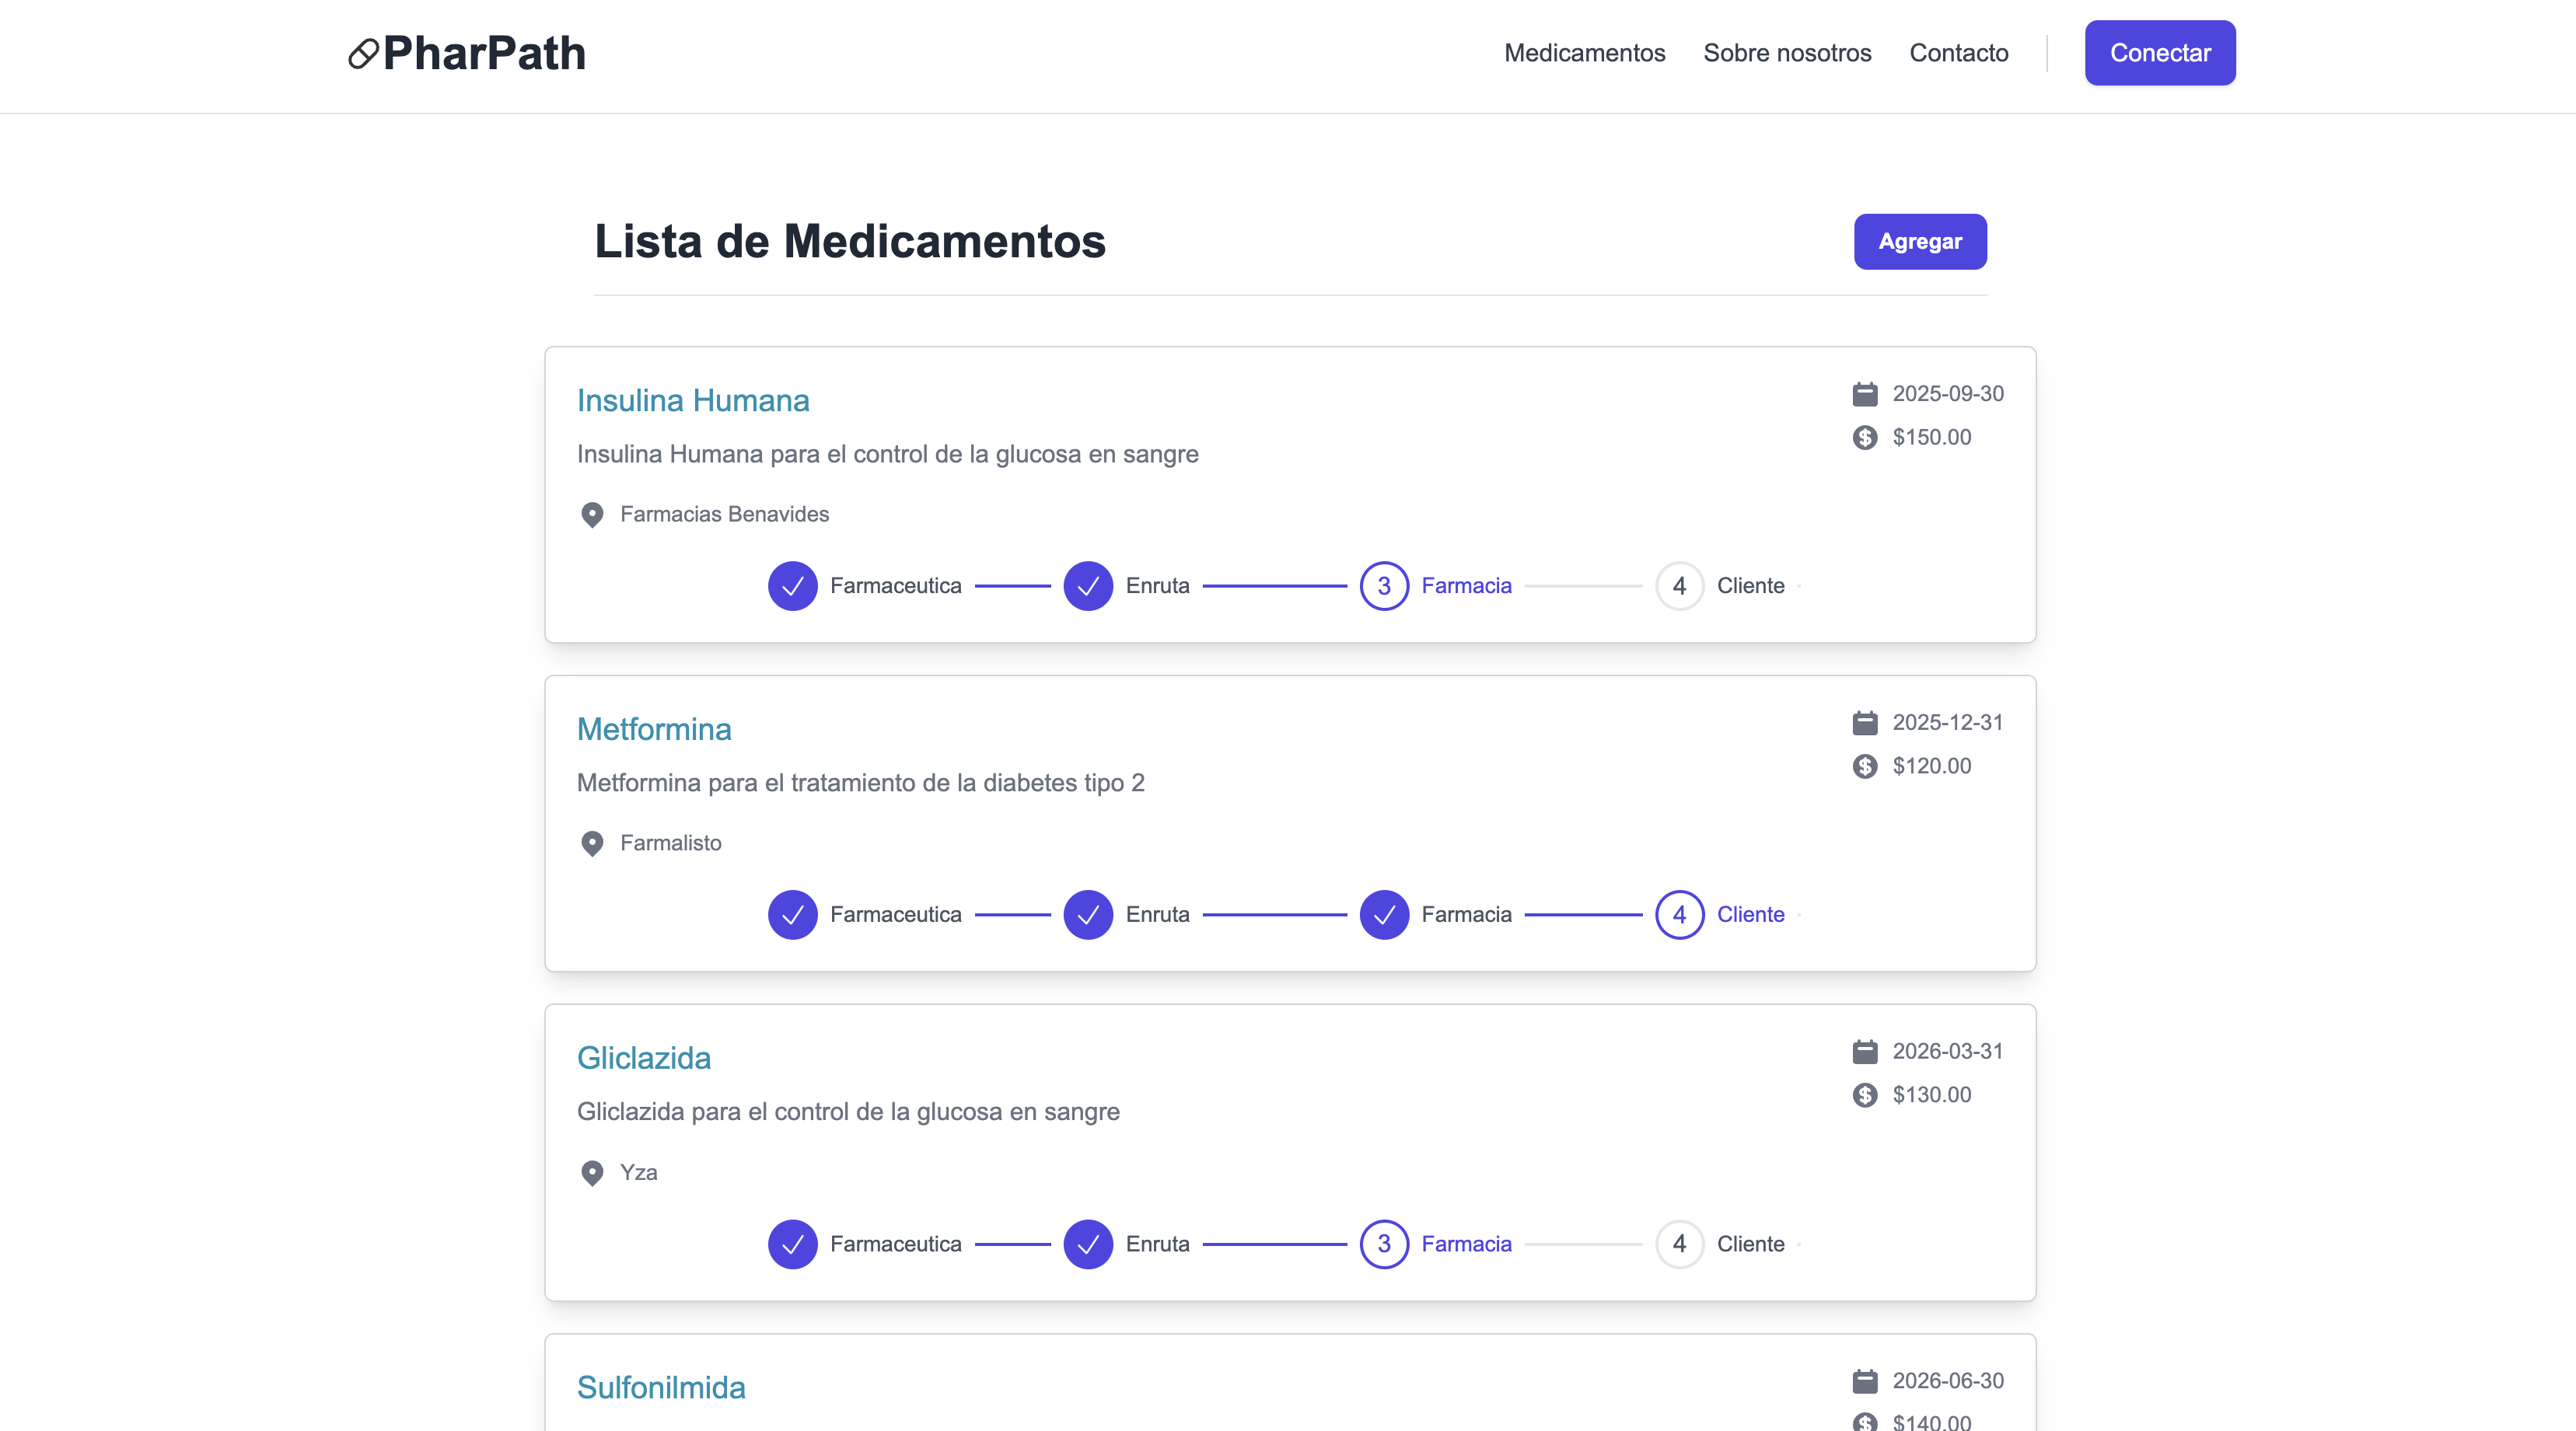Click Gliclazida Enruta checkmark step
This screenshot has width=2576, height=1431.
[x=1088, y=1244]
